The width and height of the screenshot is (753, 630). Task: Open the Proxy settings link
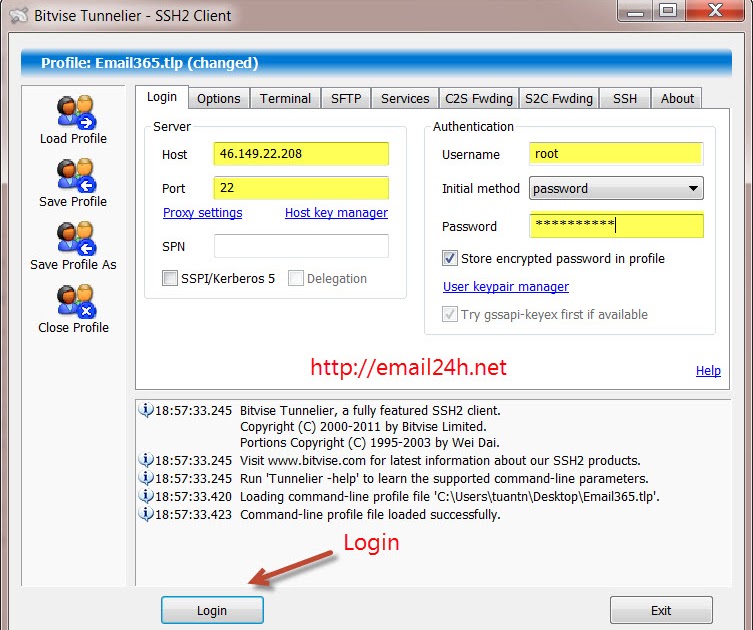[x=203, y=212]
